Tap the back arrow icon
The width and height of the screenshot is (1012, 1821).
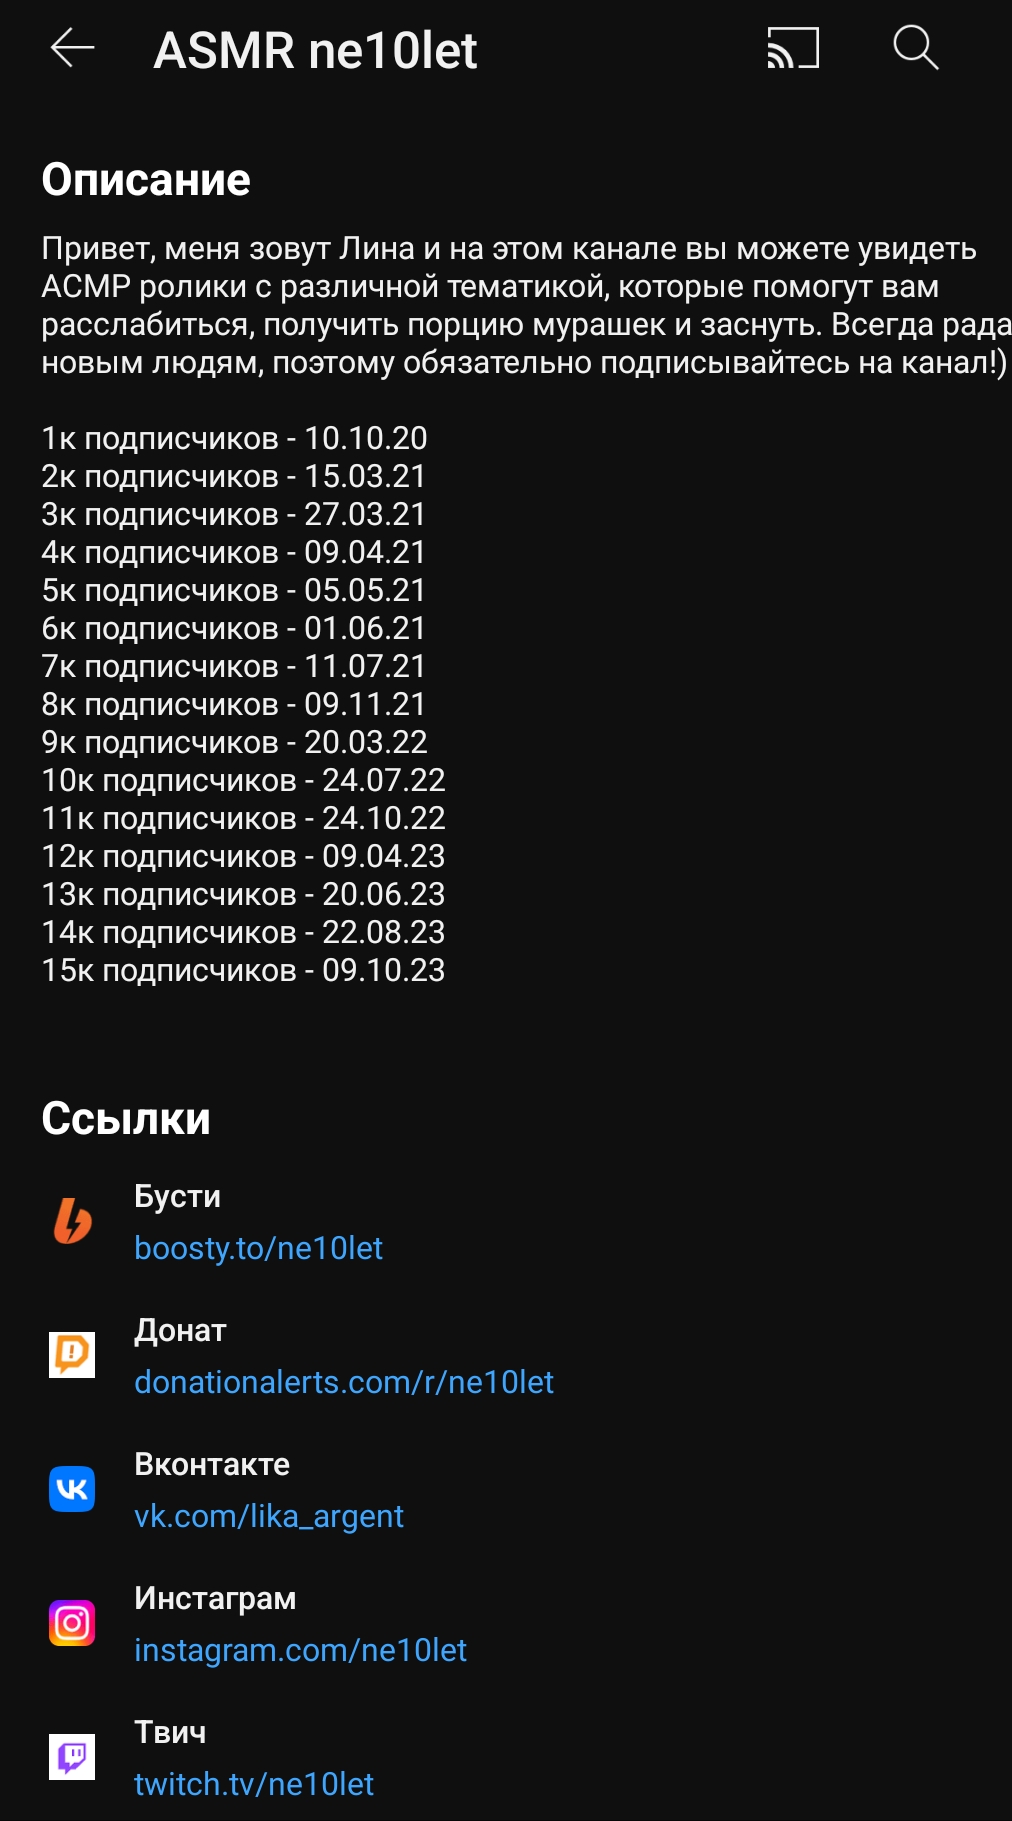coord(72,48)
